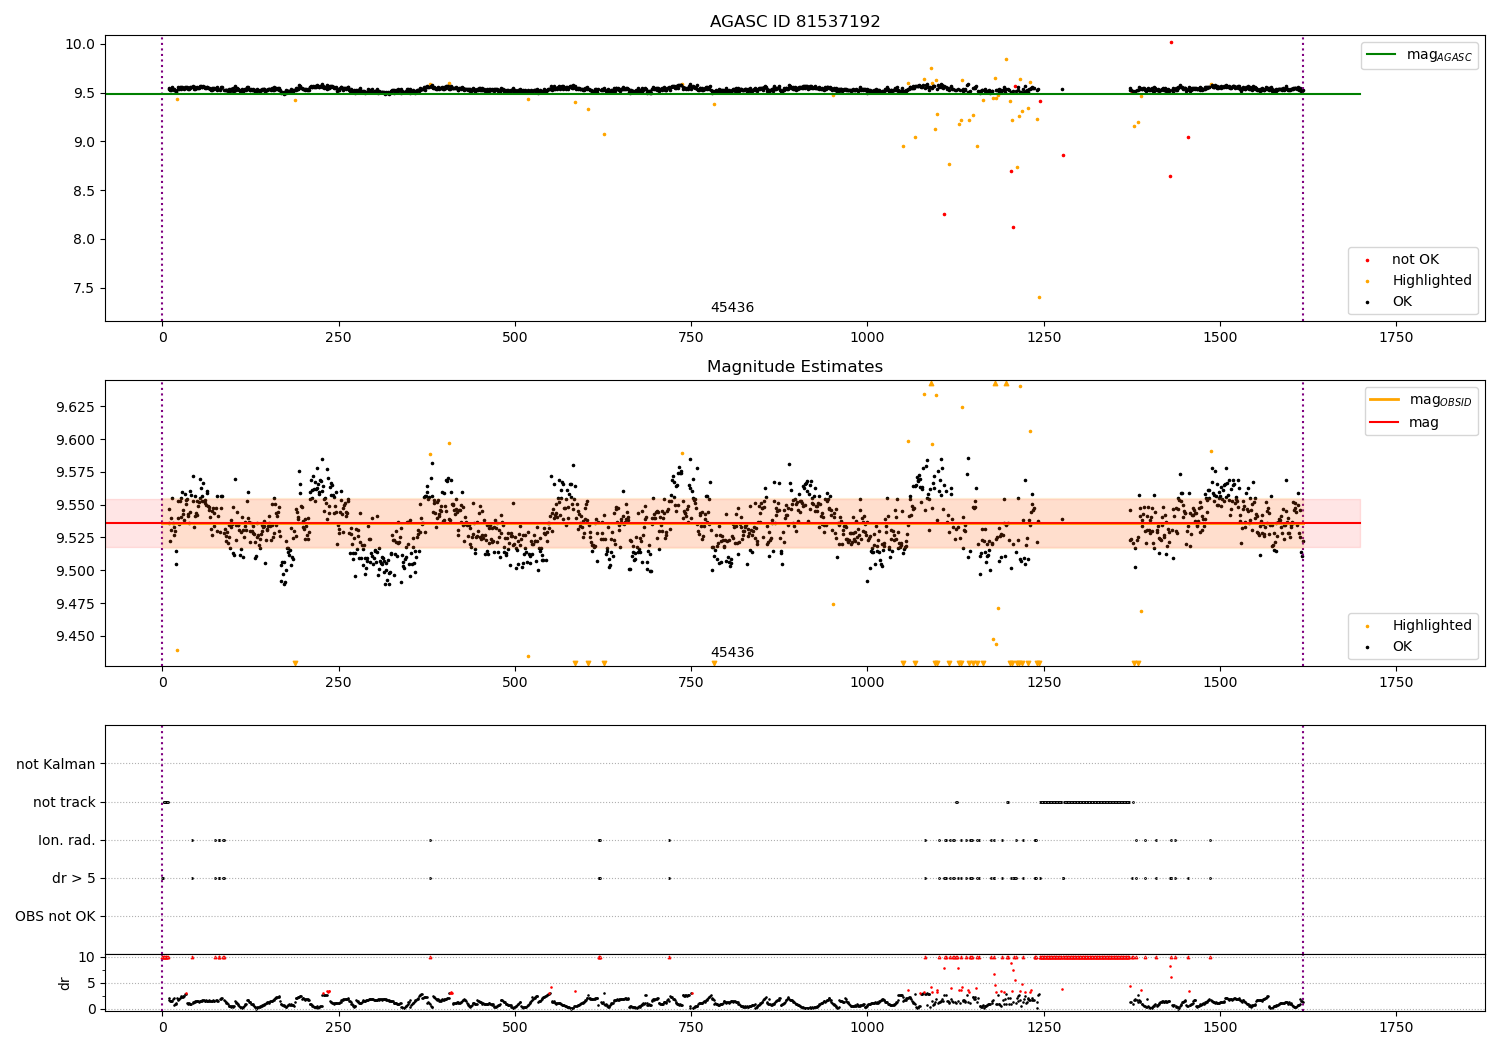Click the red 'mag' legend entry

pyautogui.click(x=1424, y=423)
